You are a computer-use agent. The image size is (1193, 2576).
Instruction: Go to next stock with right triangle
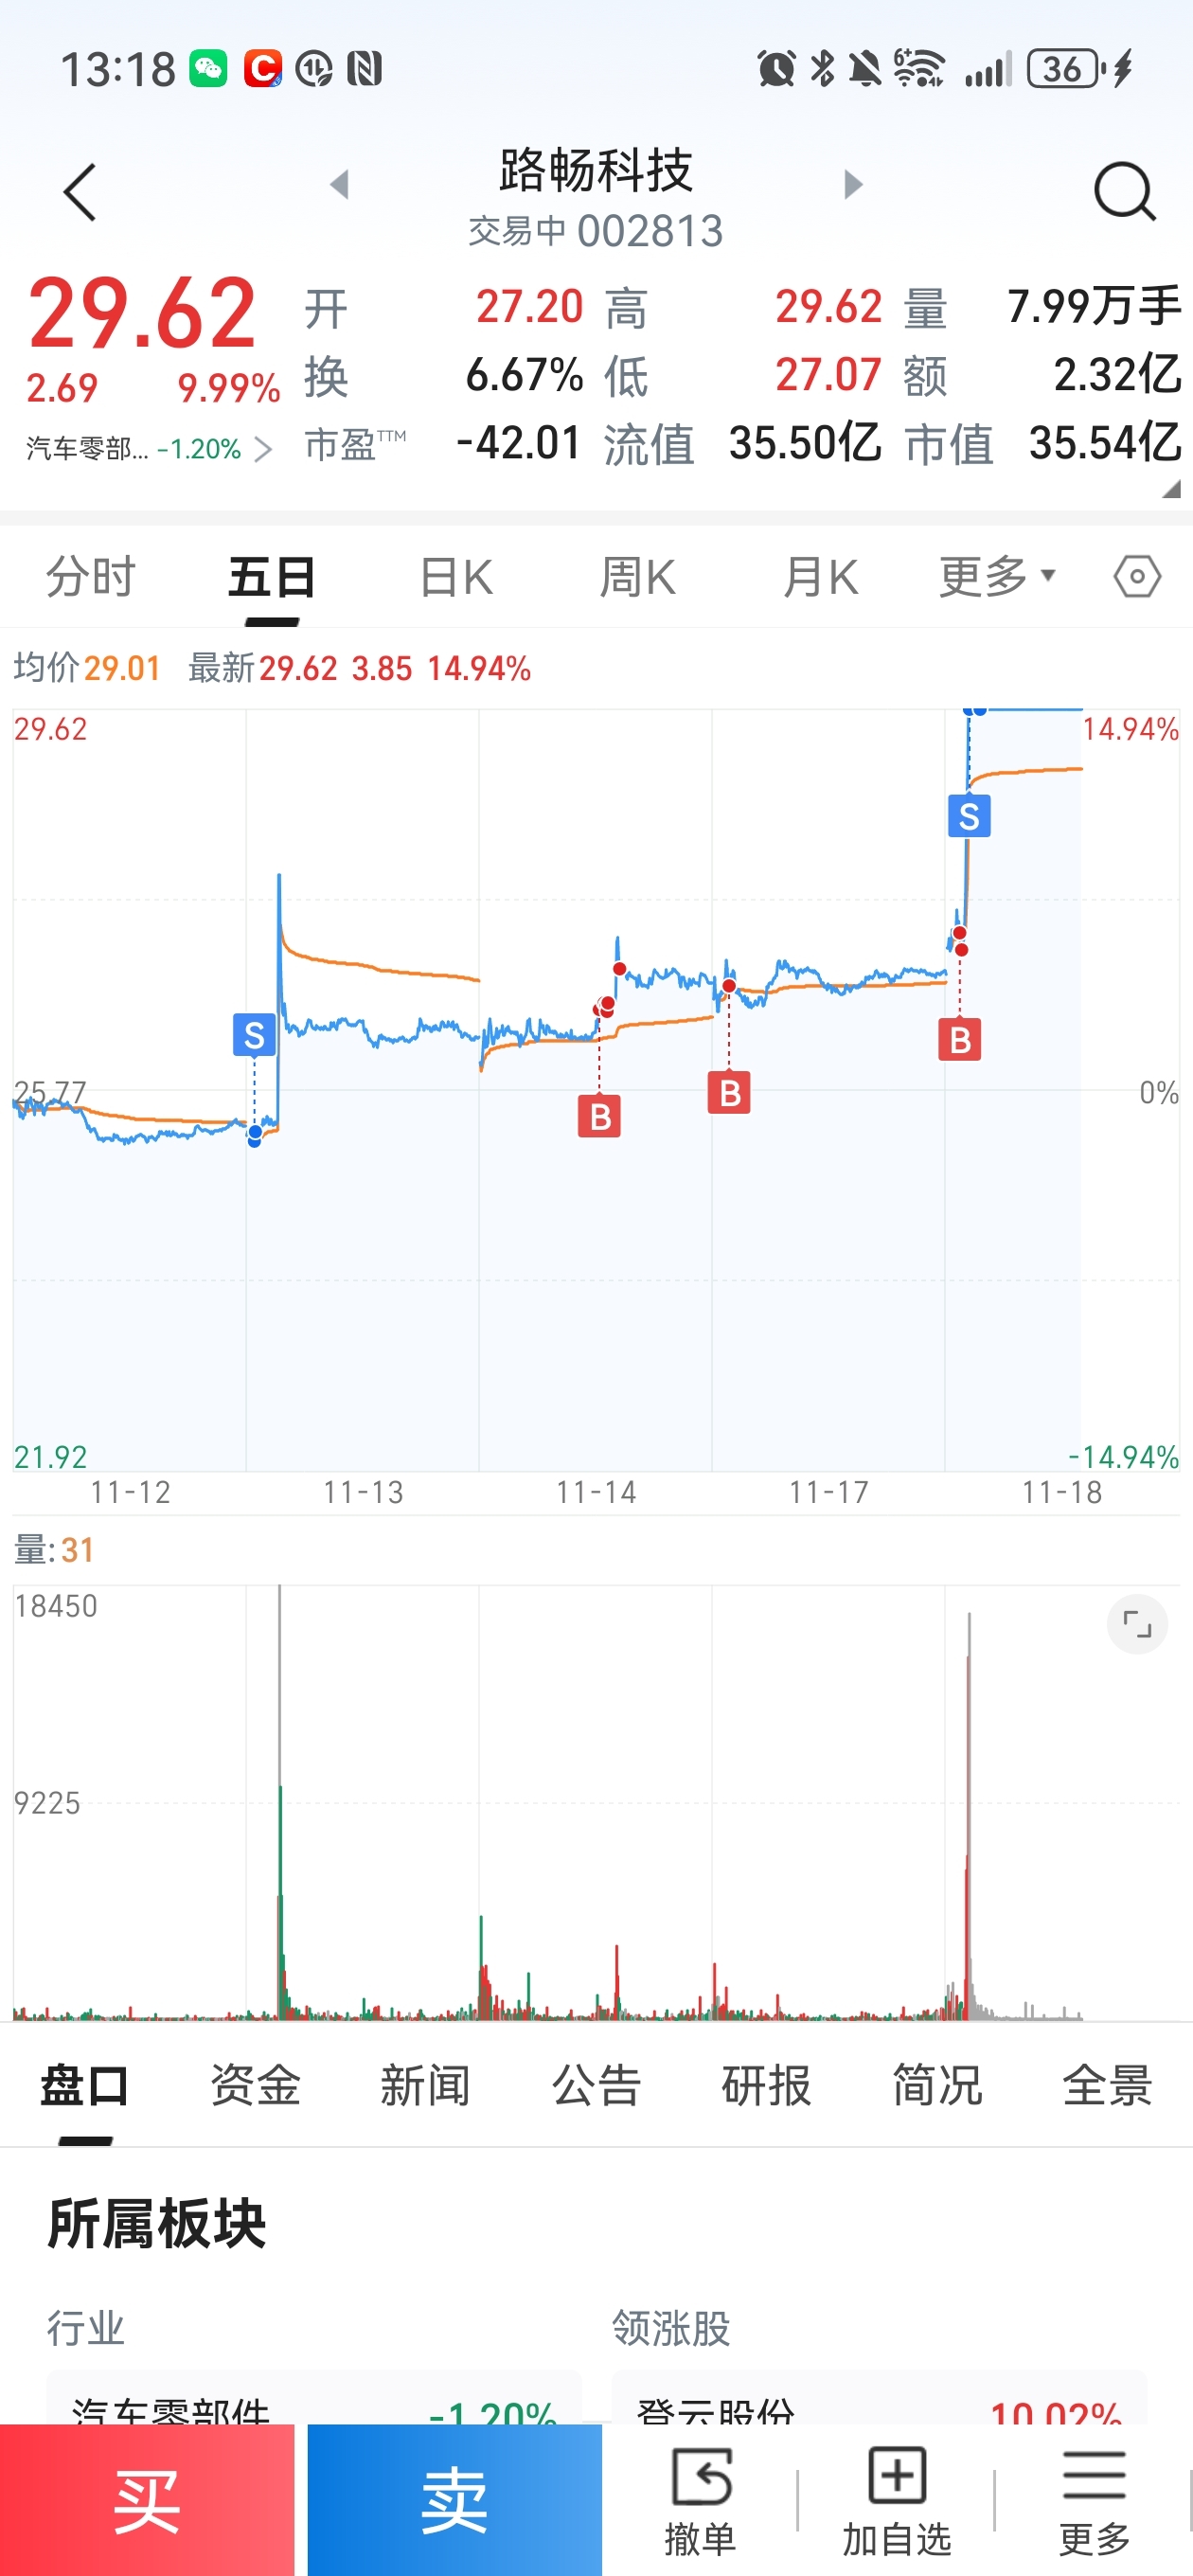[x=852, y=184]
